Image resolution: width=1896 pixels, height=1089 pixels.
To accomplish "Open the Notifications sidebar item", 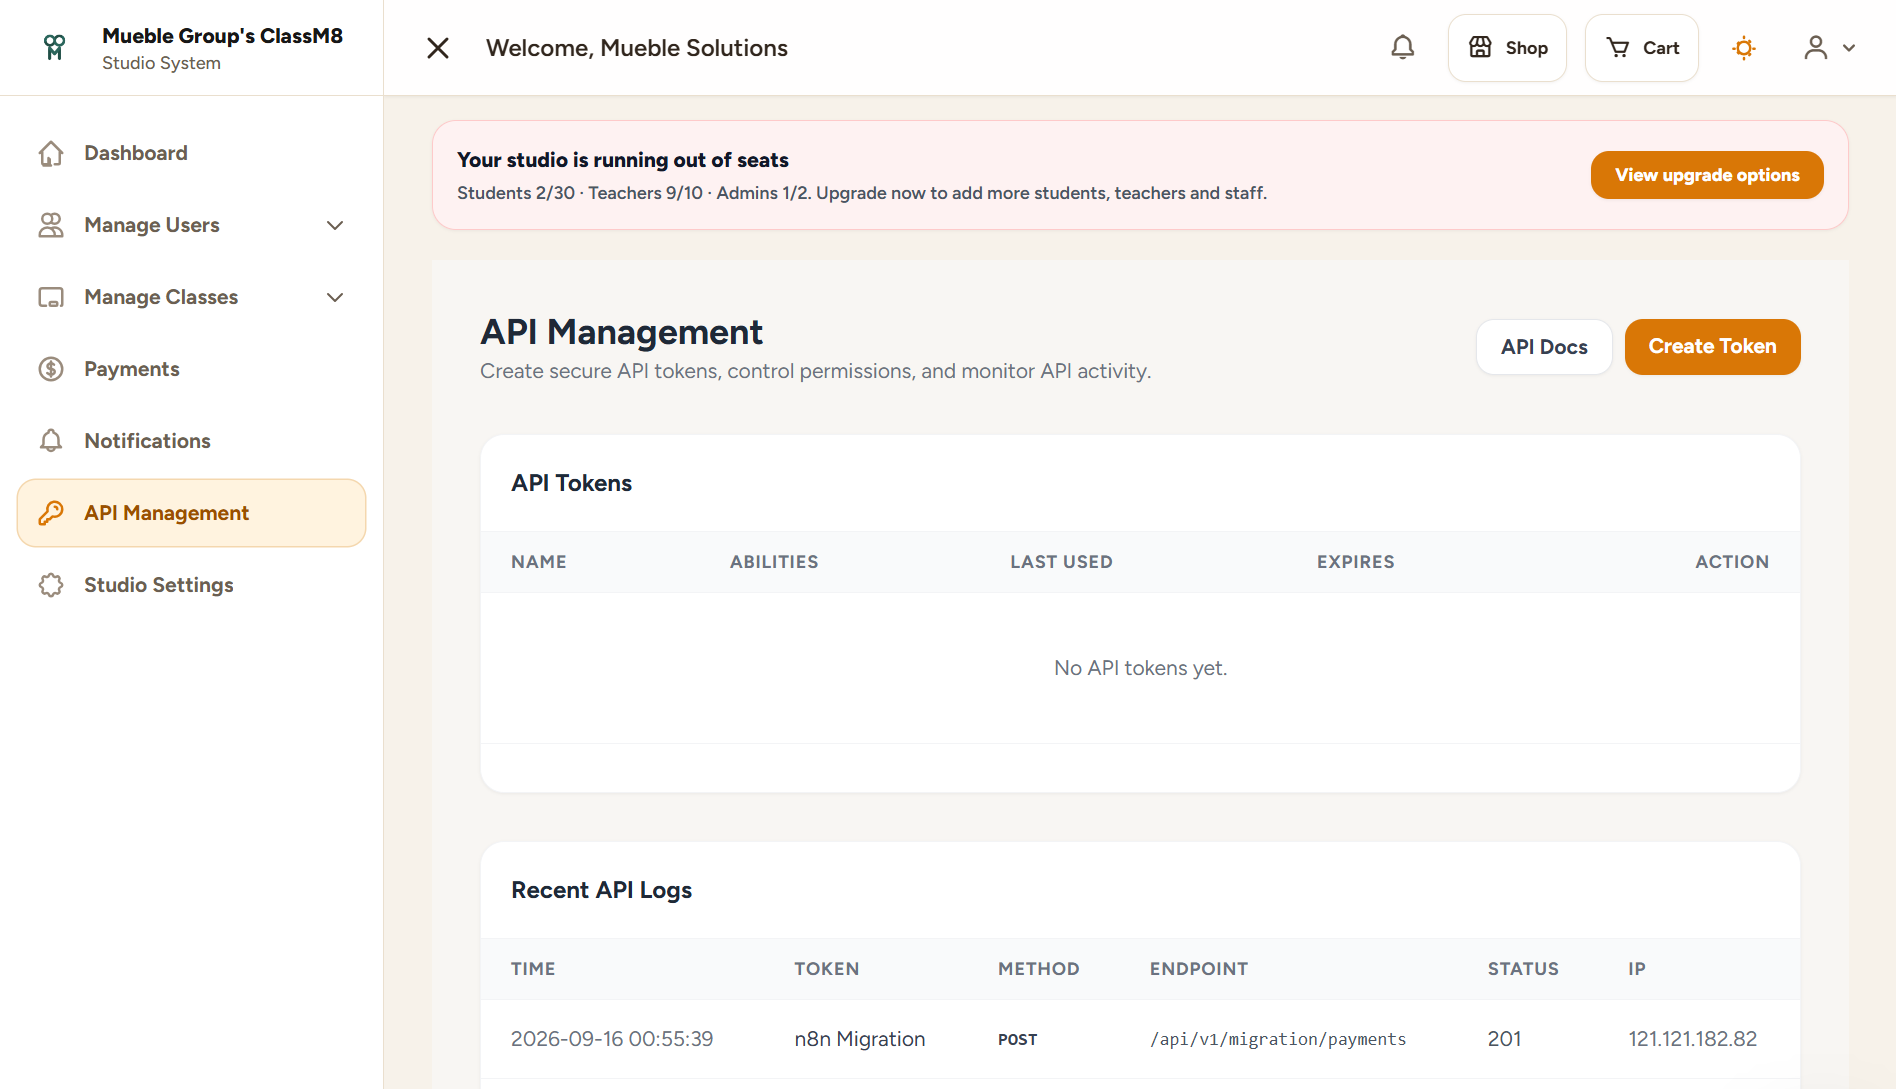I will [x=192, y=441].
